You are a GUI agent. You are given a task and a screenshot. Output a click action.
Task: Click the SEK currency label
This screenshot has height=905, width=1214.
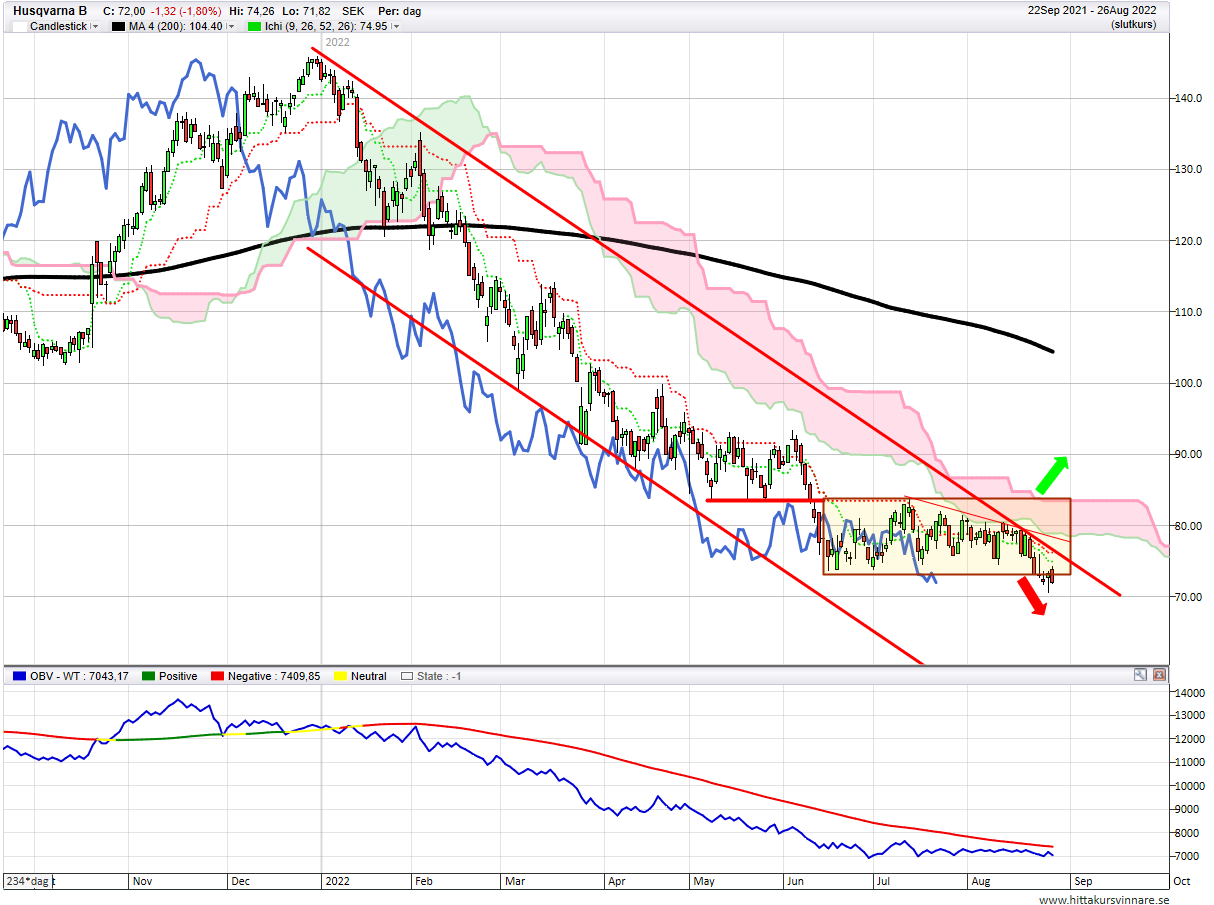pyautogui.click(x=354, y=10)
